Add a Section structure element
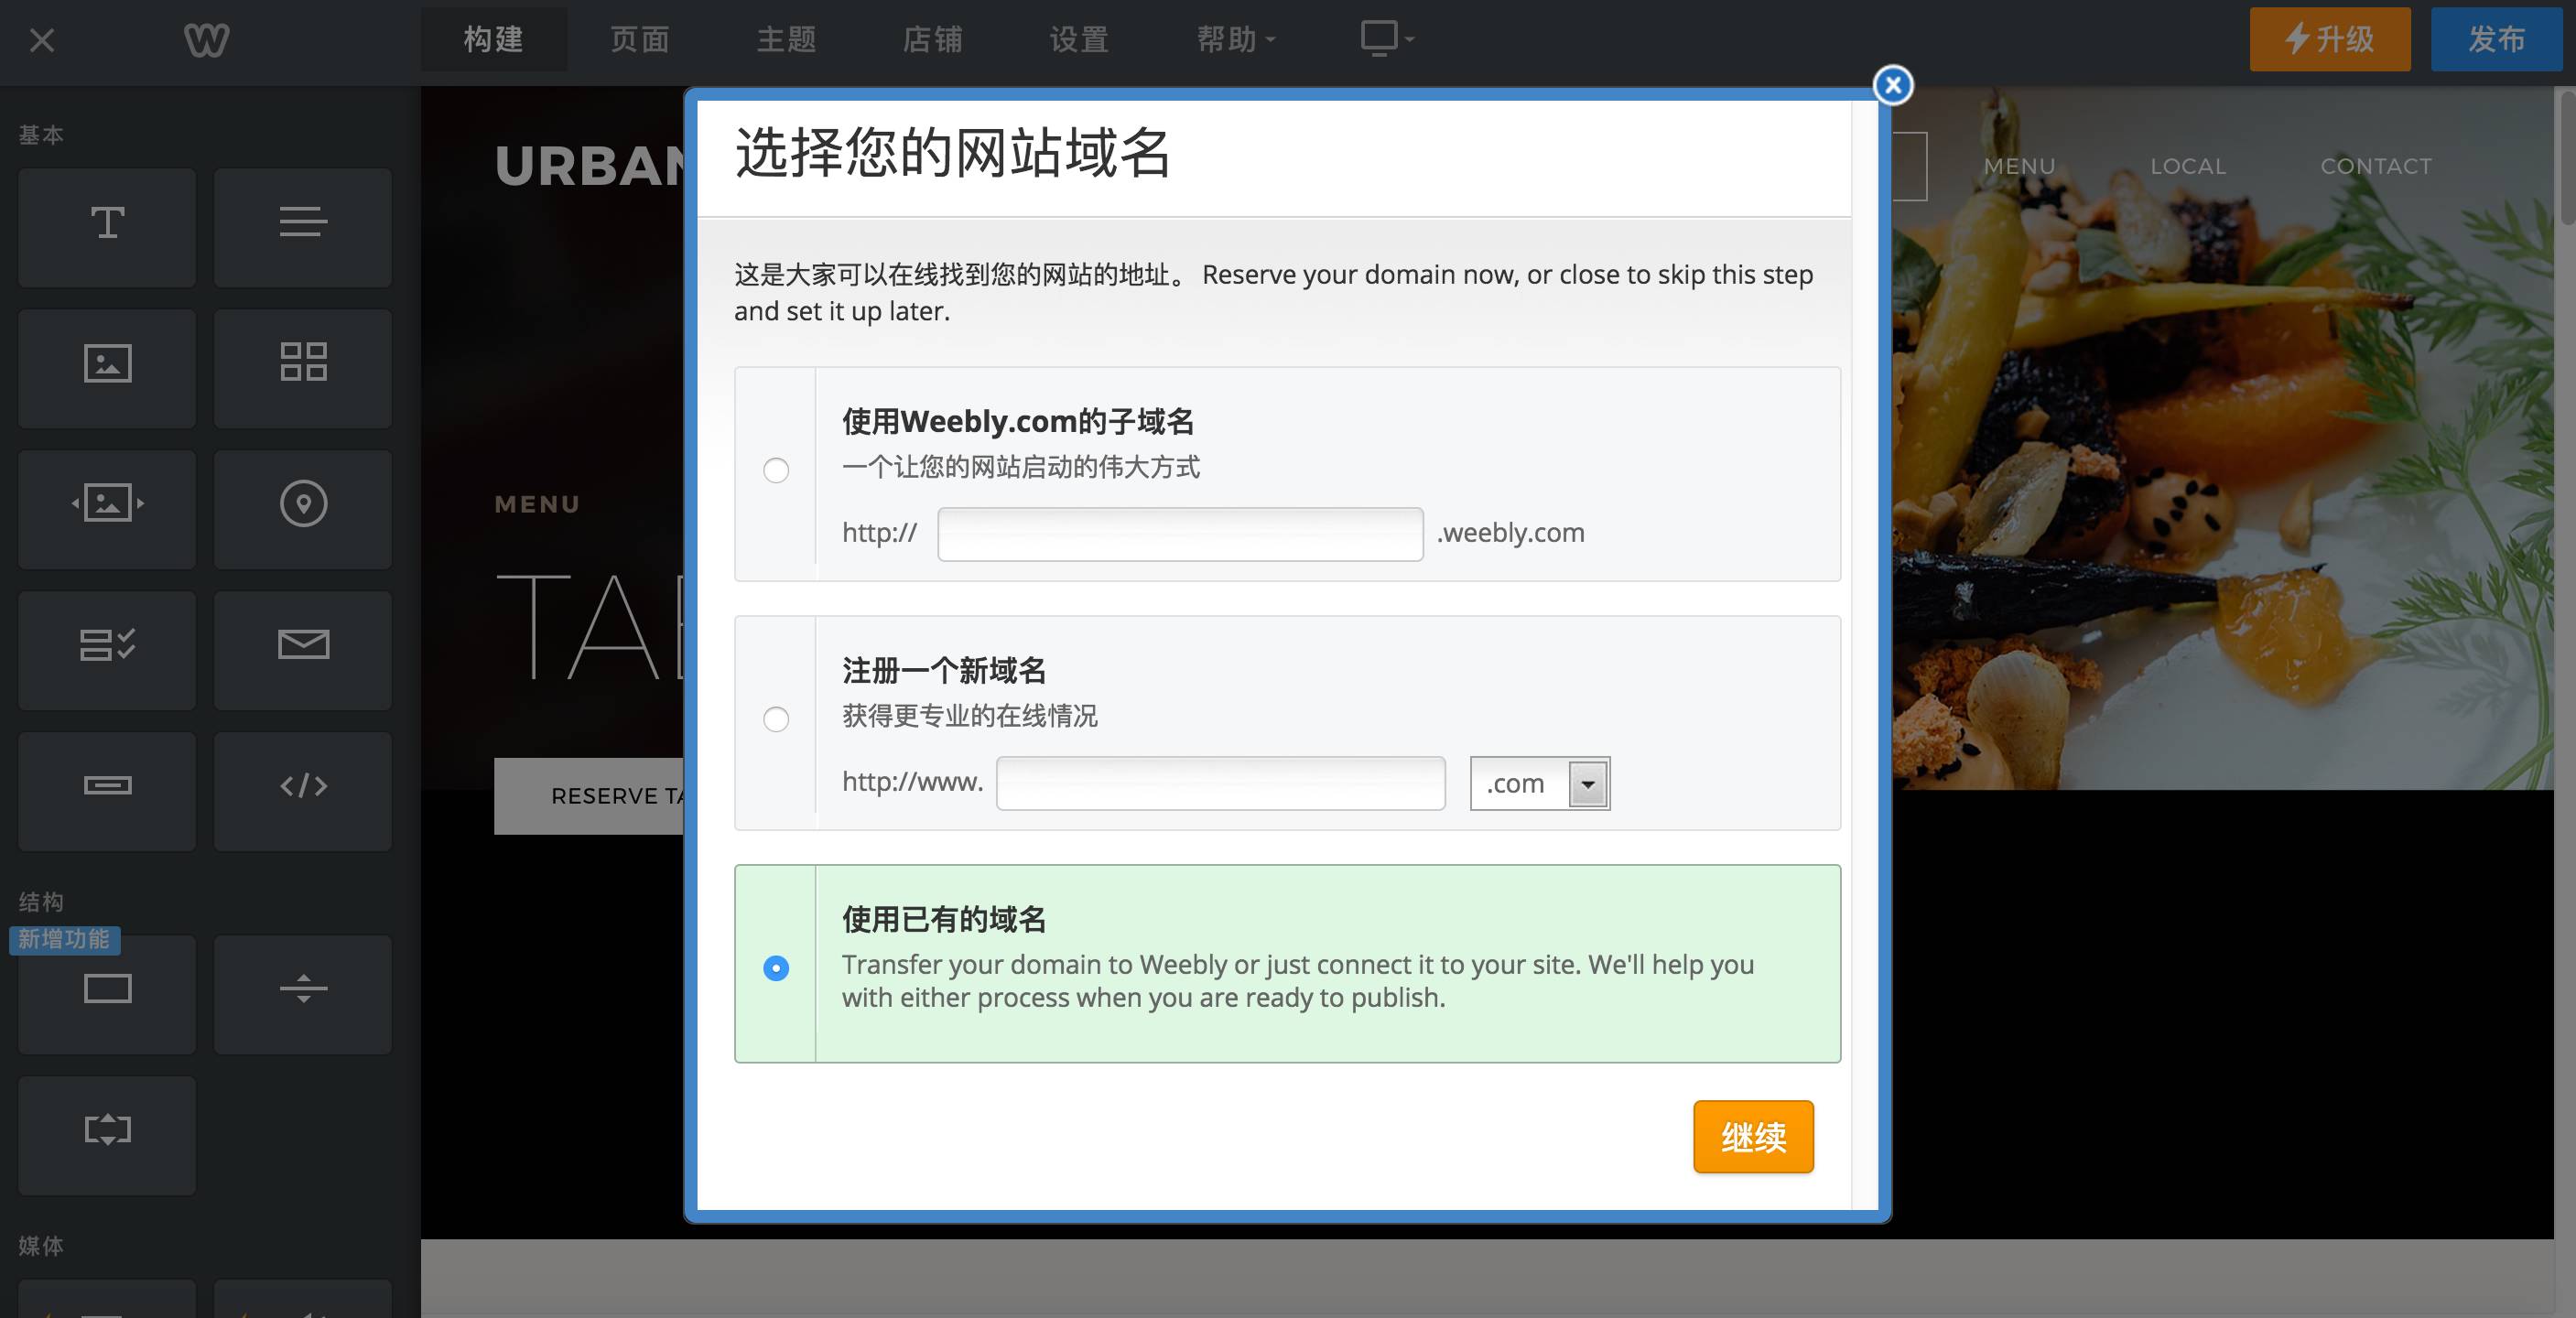 (107, 994)
